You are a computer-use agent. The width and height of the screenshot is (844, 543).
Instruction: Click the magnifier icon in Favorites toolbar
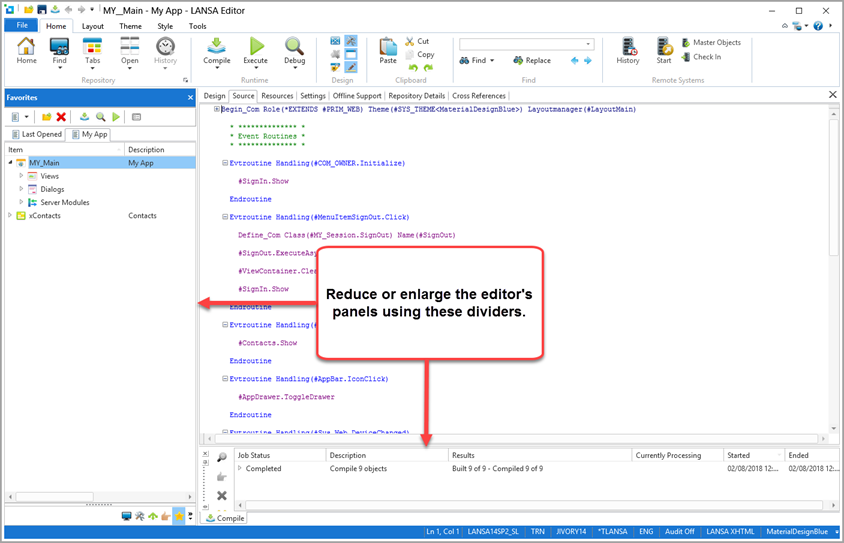101,117
